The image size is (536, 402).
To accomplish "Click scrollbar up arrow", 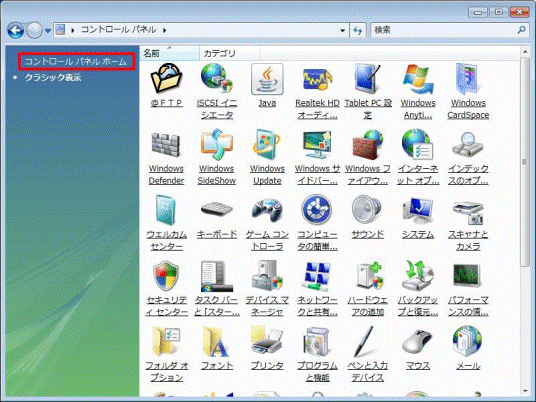I will point(525,52).
